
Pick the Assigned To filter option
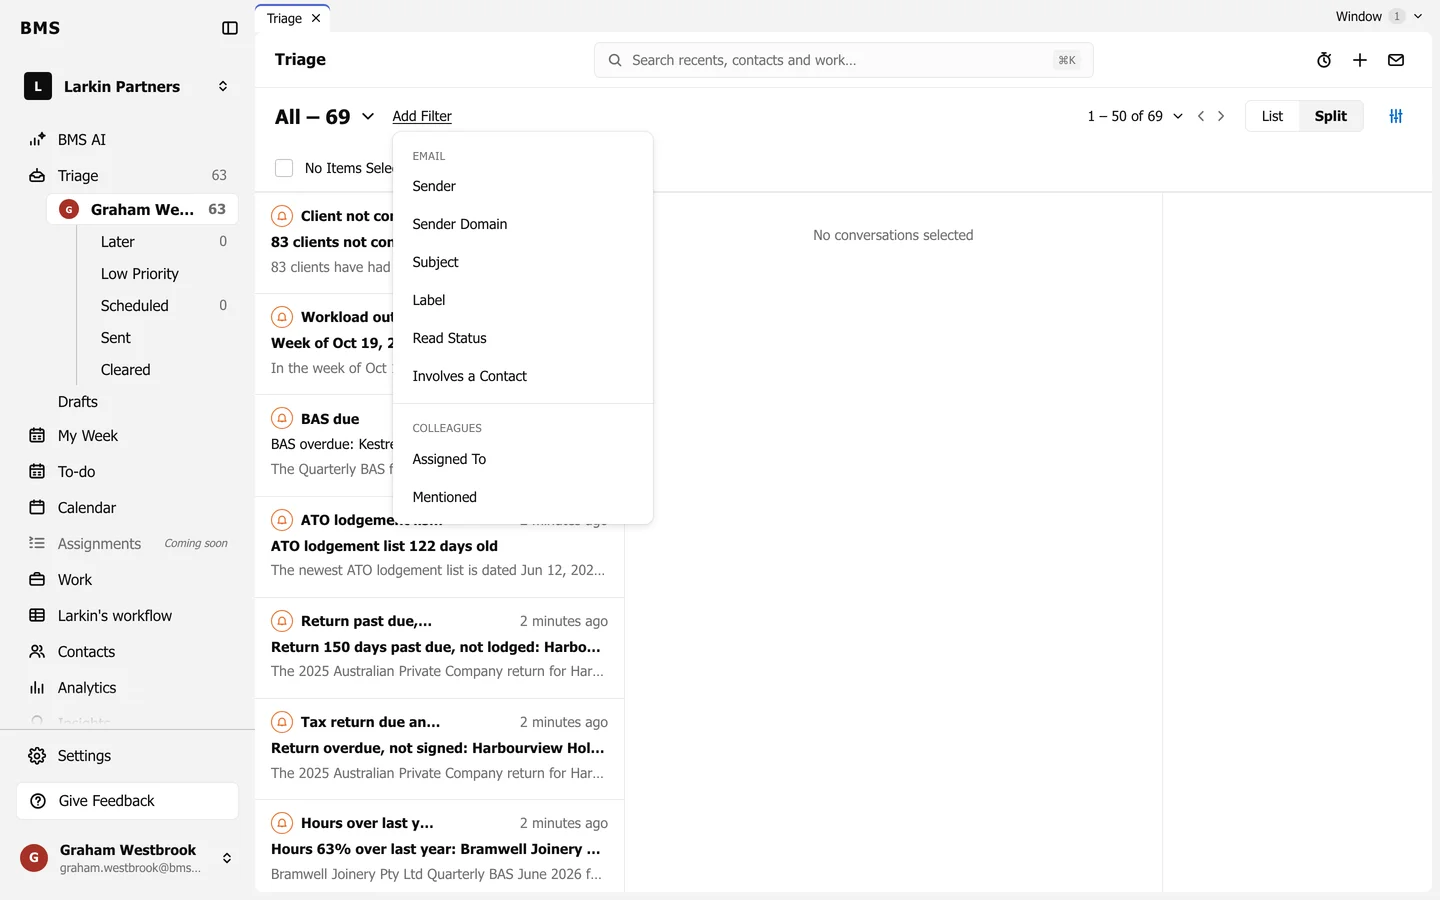coord(523,459)
